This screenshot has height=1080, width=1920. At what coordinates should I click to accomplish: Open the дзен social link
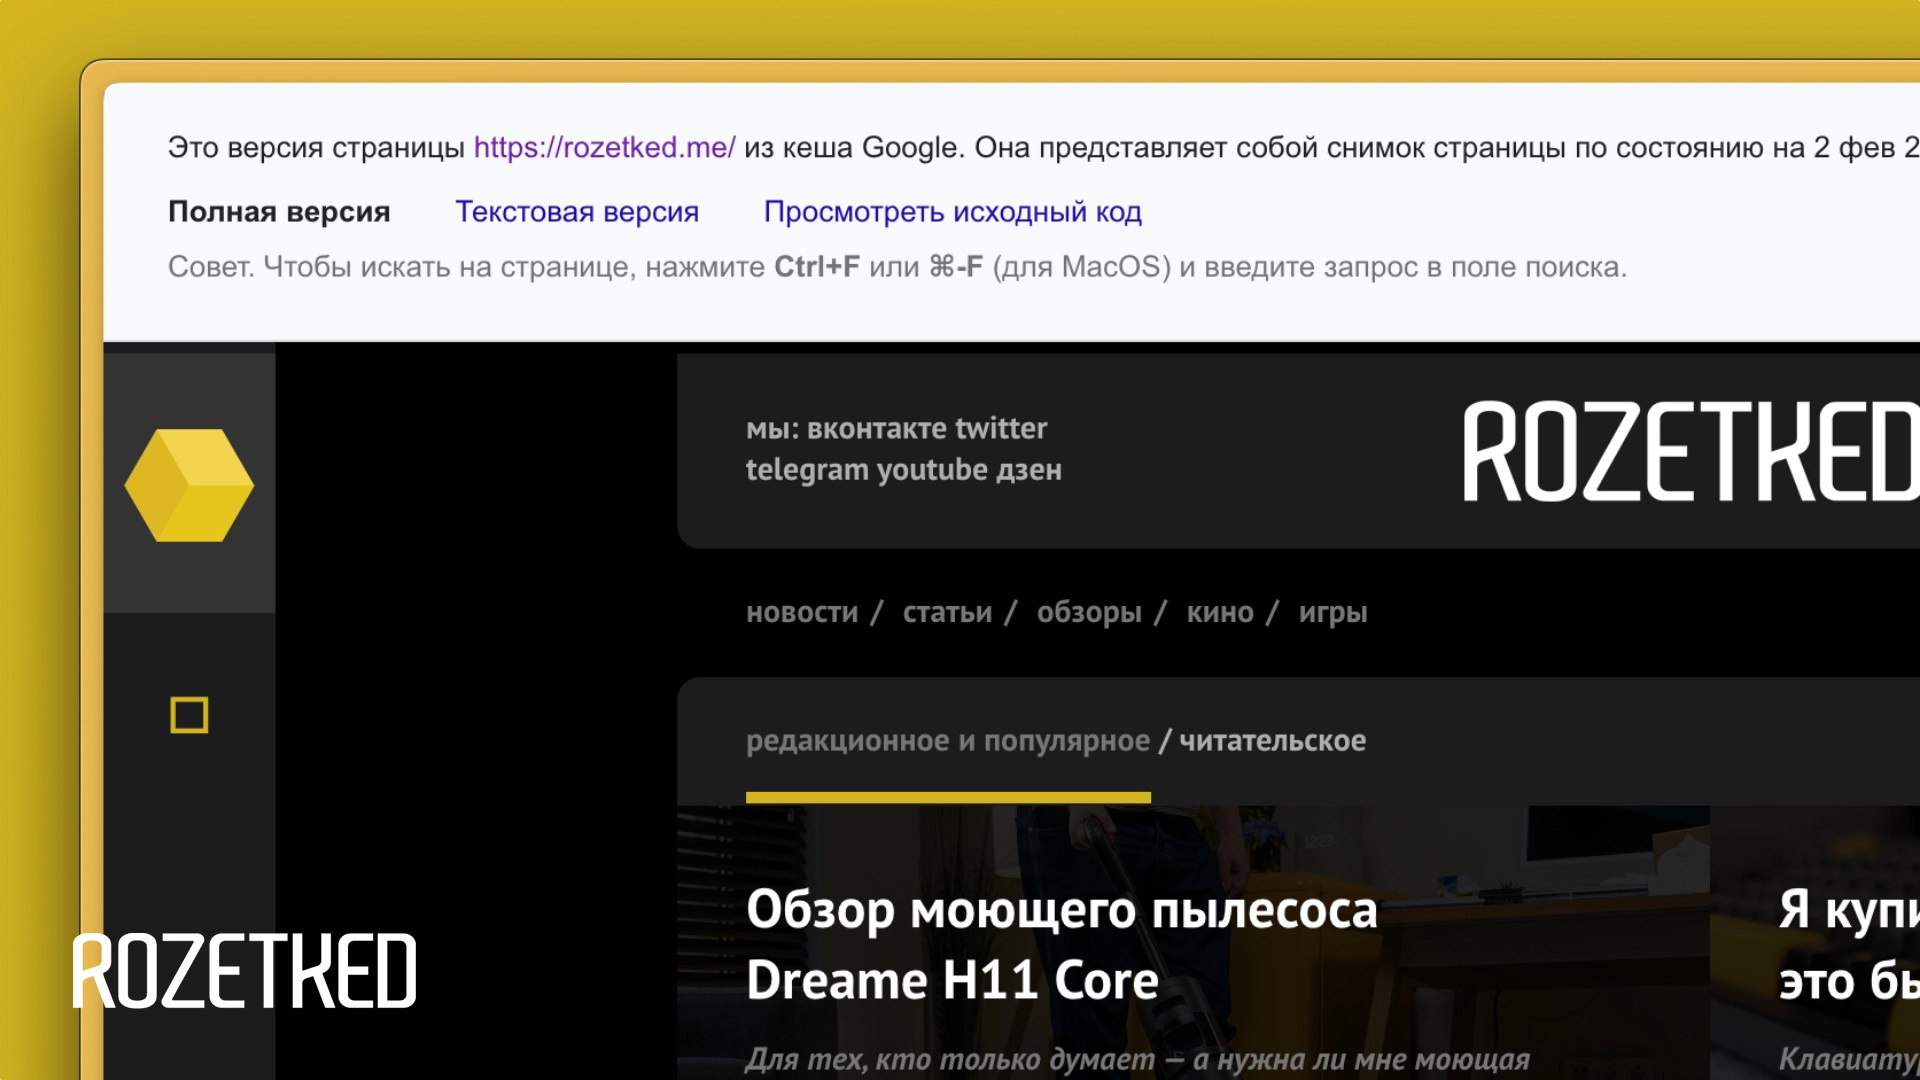1031,469
